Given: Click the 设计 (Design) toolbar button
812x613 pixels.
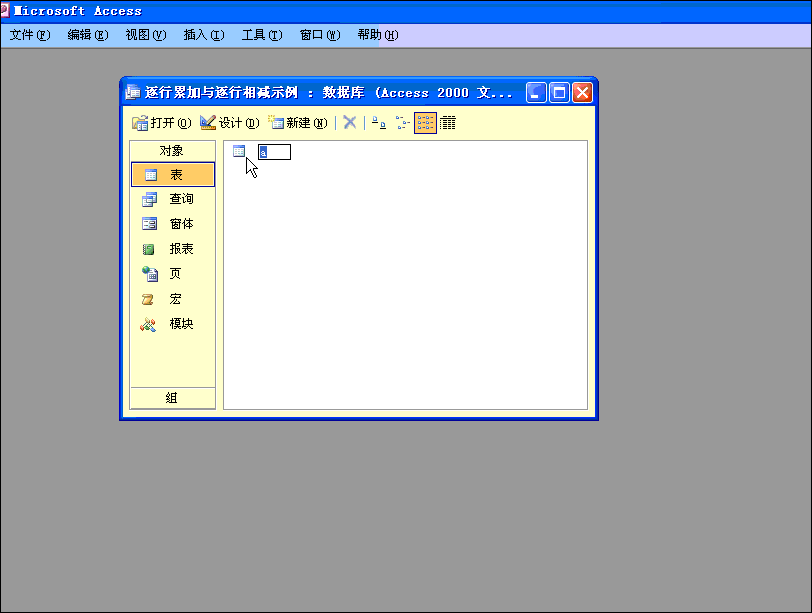Looking at the screenshot, I should pos(230,123).
